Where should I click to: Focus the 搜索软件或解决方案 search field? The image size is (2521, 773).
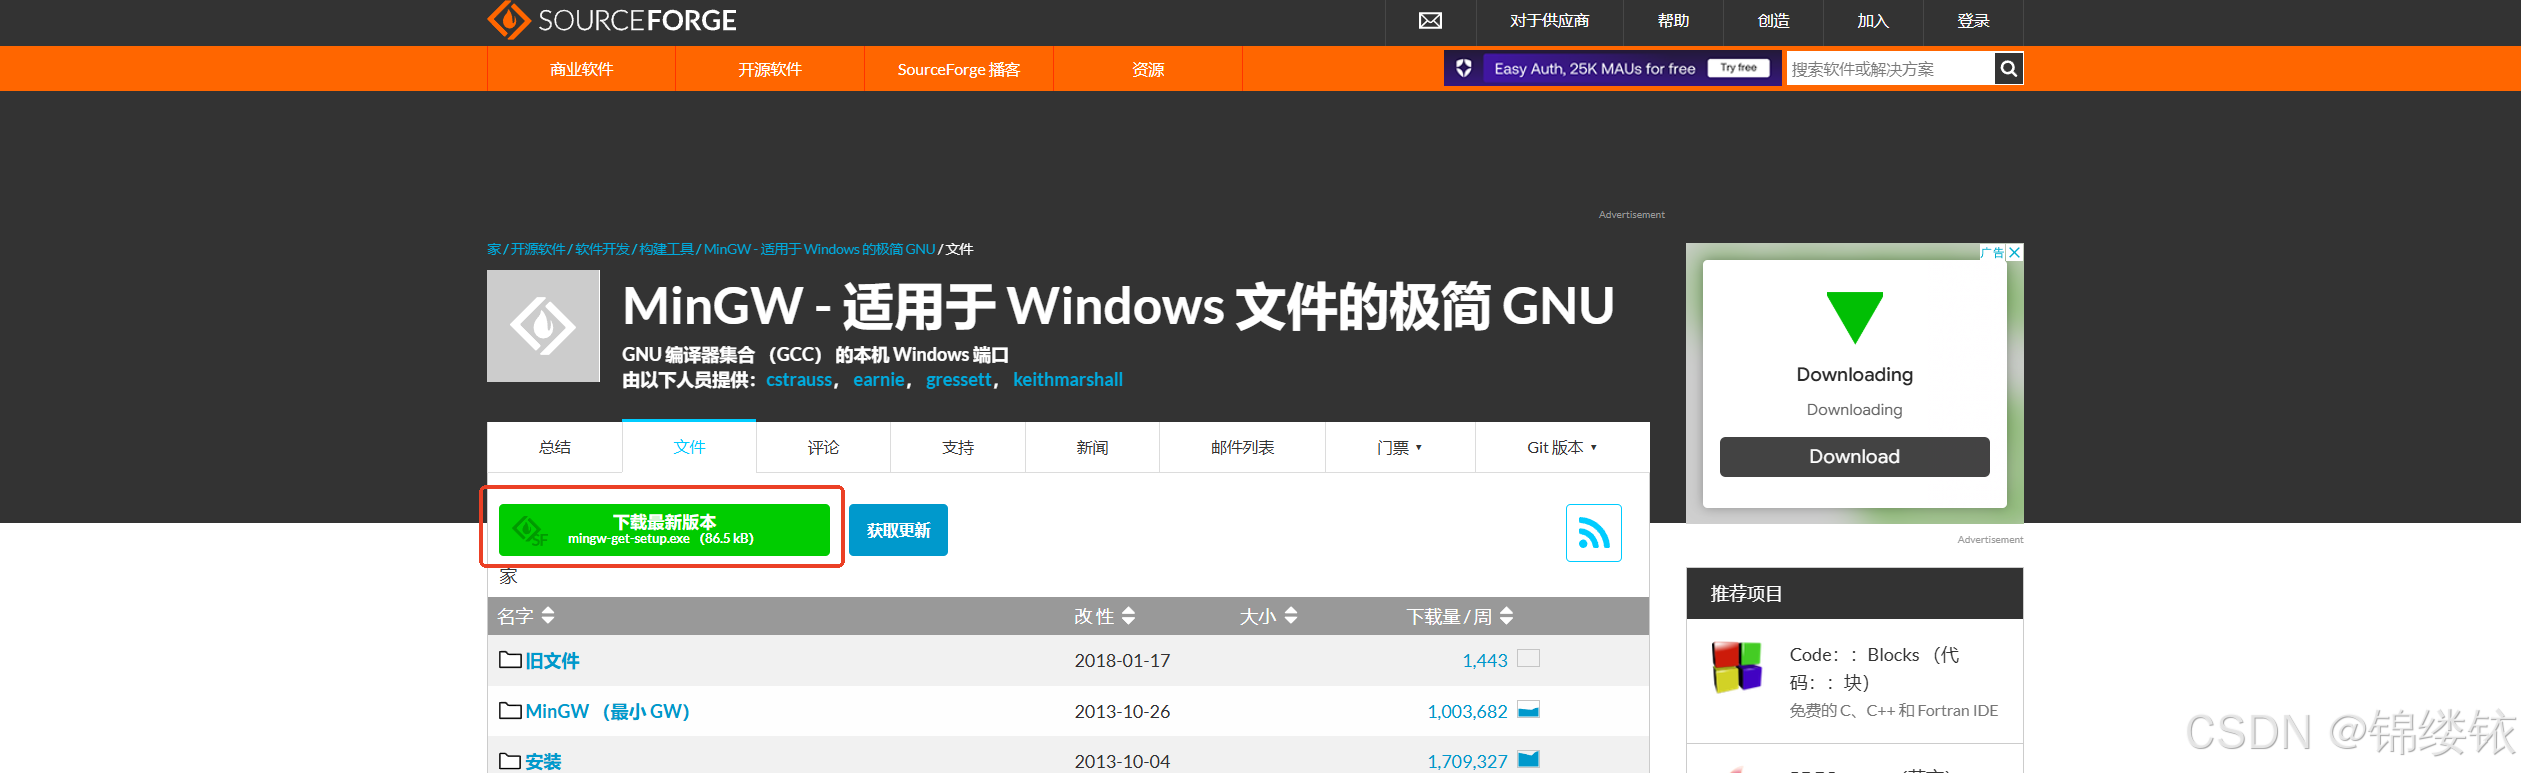tap(1890, 69)
